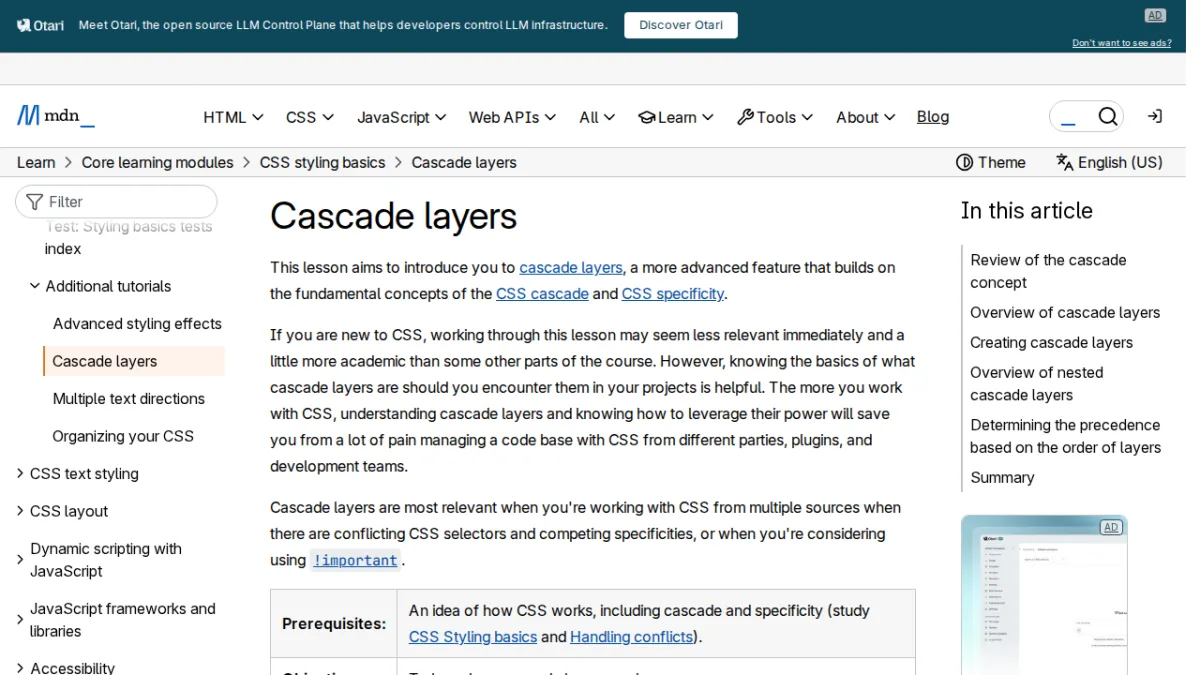The width and height of the screenshot is (1200, 675).
Task: Open the Theme switcher
Action: (991, 162)
